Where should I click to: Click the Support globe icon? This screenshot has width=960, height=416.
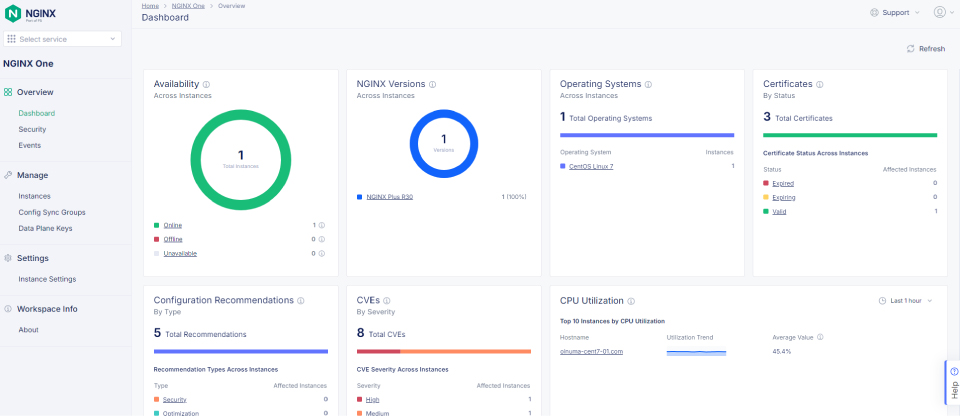[x=874, y=12]
